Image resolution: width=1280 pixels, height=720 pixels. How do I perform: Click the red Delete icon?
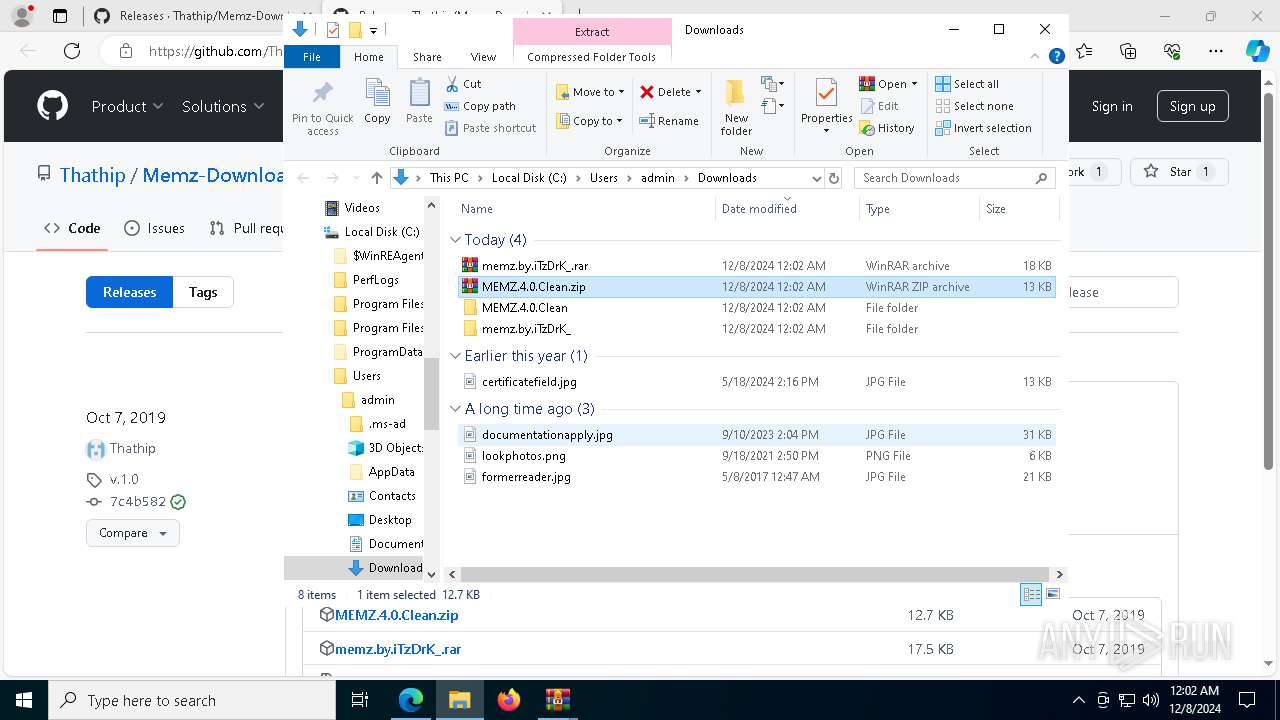[647, 92]
